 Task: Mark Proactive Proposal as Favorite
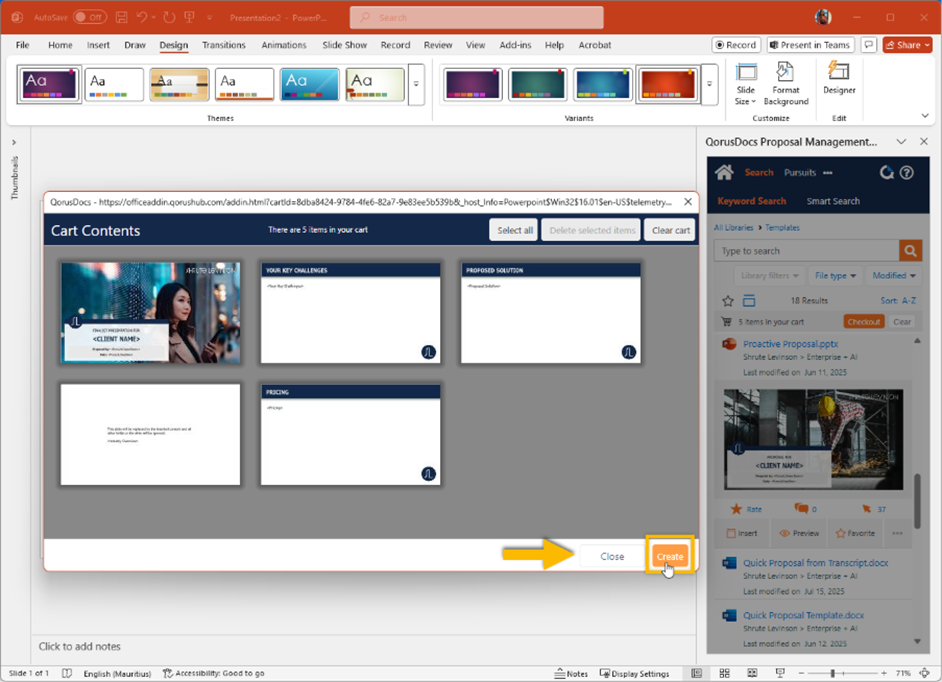(855, 533)
